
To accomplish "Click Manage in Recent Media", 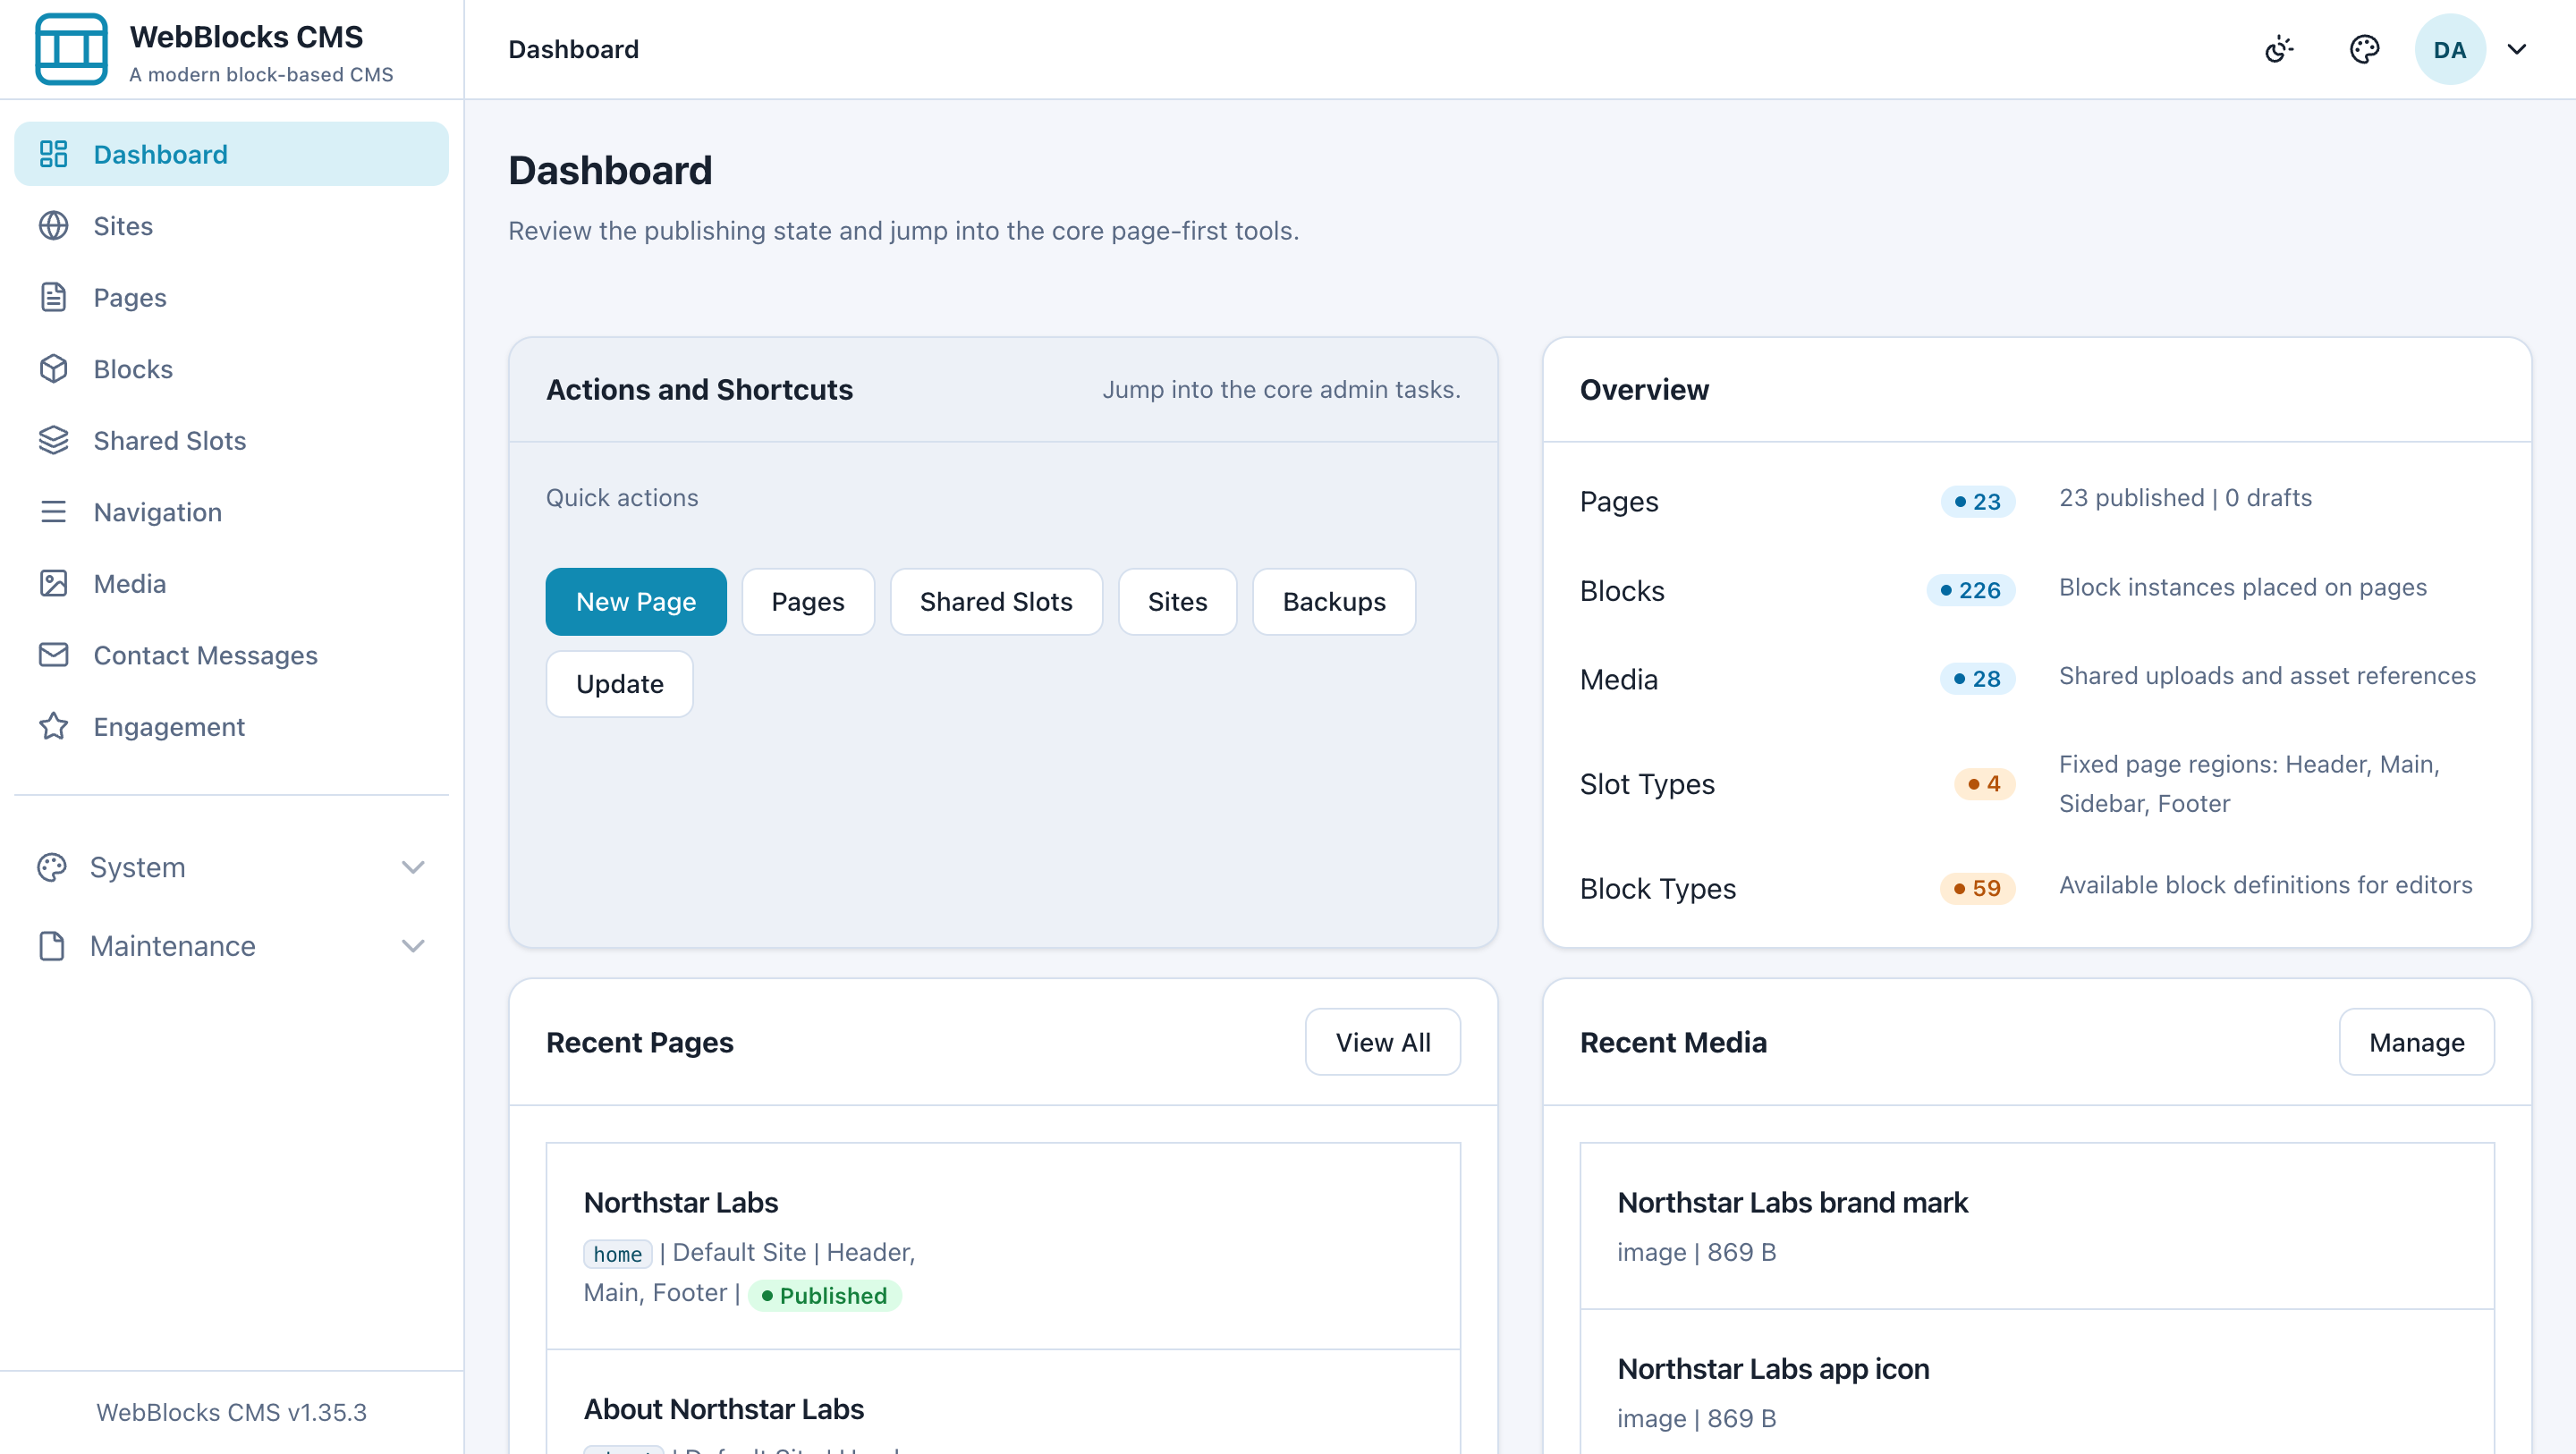I will 2416,1042.
